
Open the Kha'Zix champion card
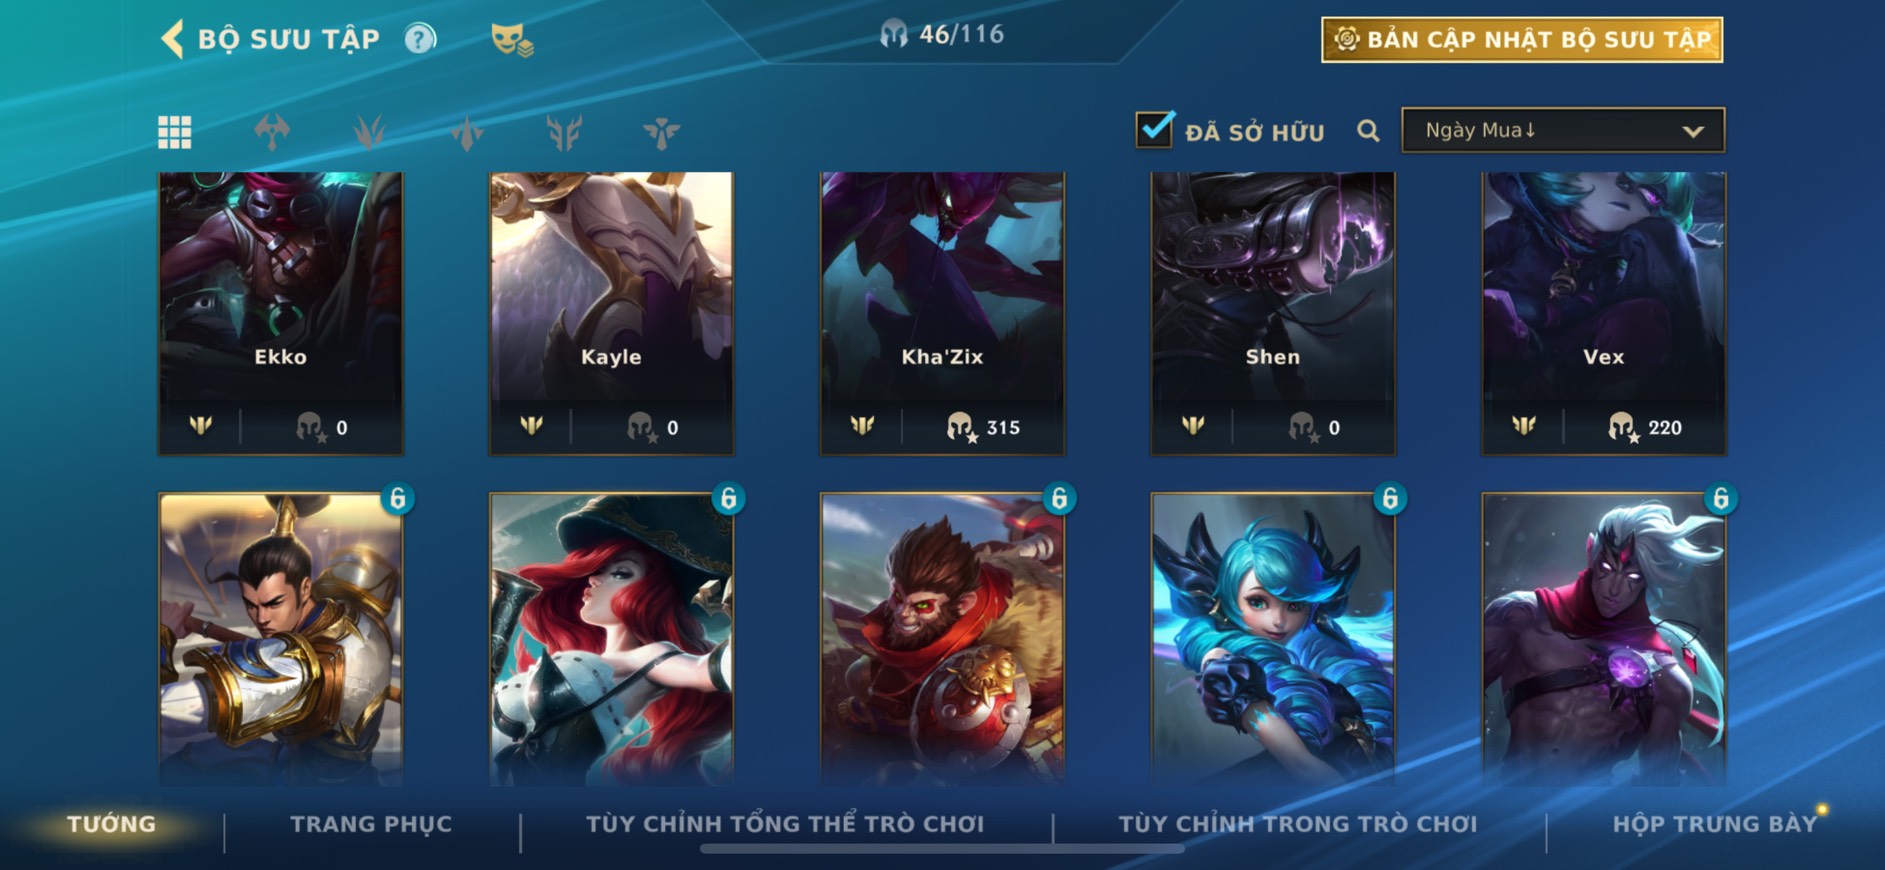[942, 314]
